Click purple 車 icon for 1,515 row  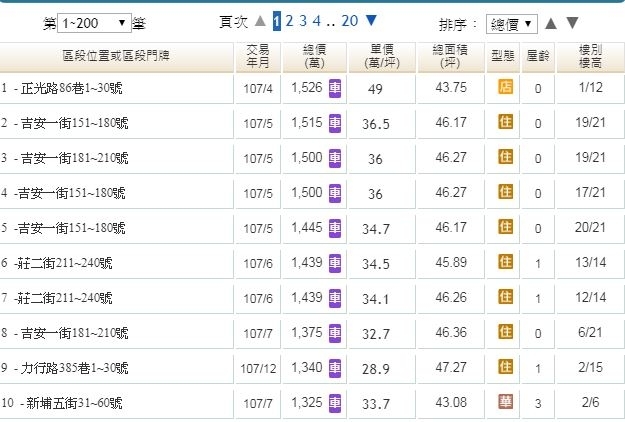[x=334, y=122]
